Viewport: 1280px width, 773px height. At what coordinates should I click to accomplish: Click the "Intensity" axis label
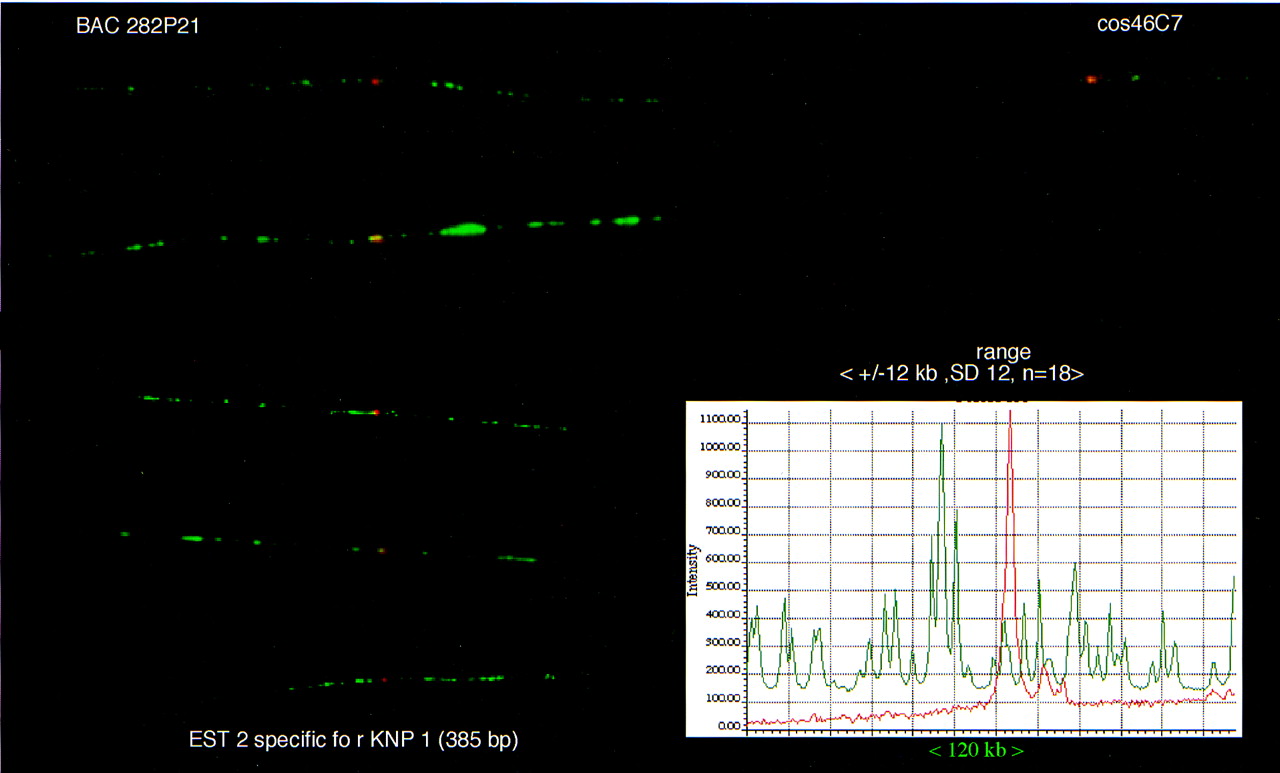click(x=693, y=571)
